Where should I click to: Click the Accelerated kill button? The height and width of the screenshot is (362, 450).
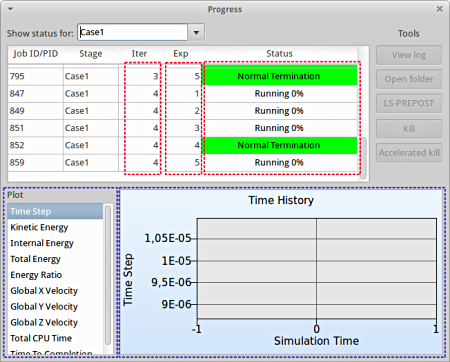pyautogui.click(x=409, y=153)
